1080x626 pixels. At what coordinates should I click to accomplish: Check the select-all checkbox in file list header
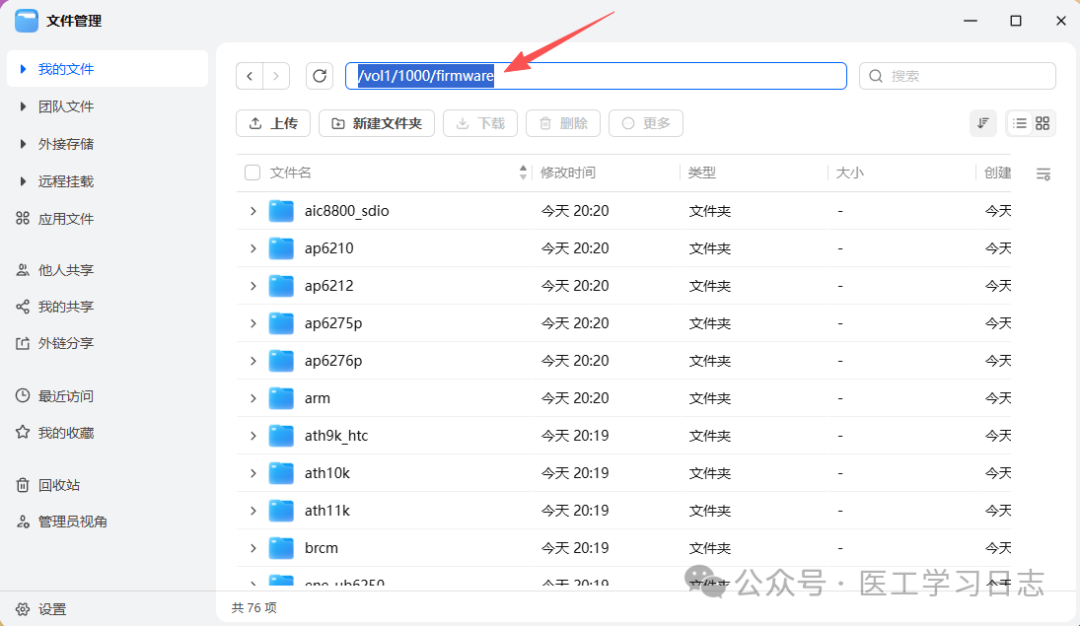[x=252, y=172]
